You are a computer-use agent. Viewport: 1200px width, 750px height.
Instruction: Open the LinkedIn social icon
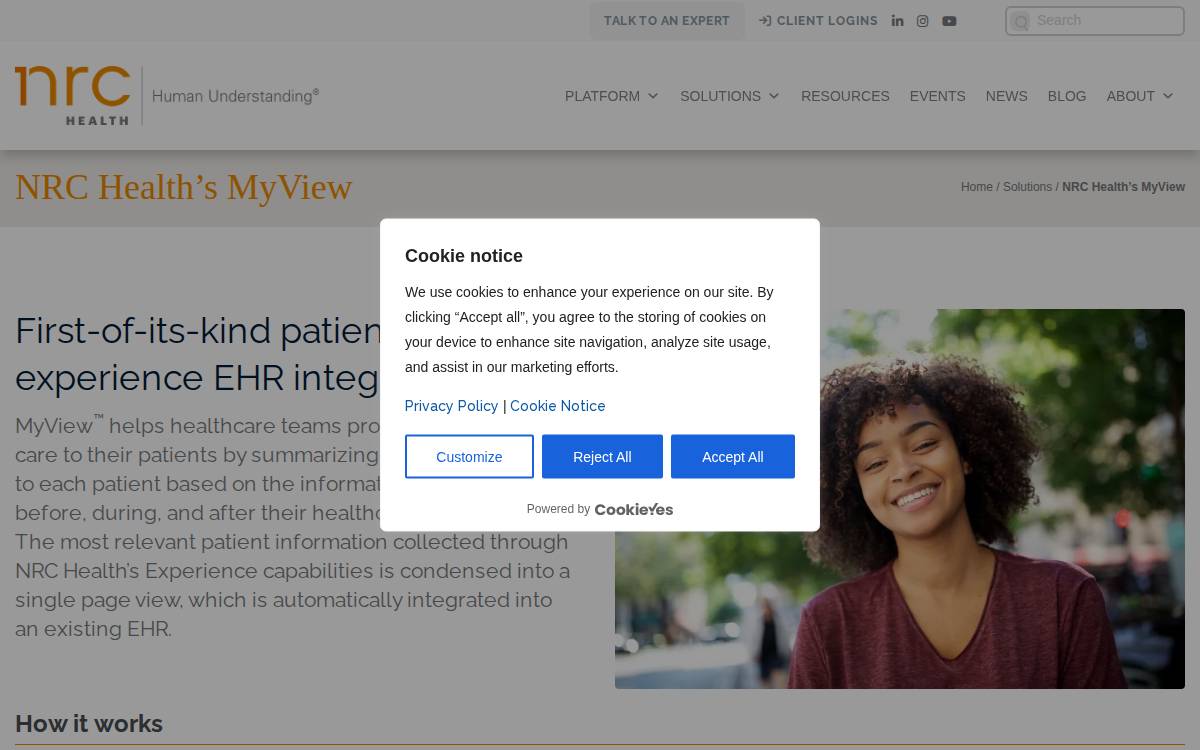897,21
